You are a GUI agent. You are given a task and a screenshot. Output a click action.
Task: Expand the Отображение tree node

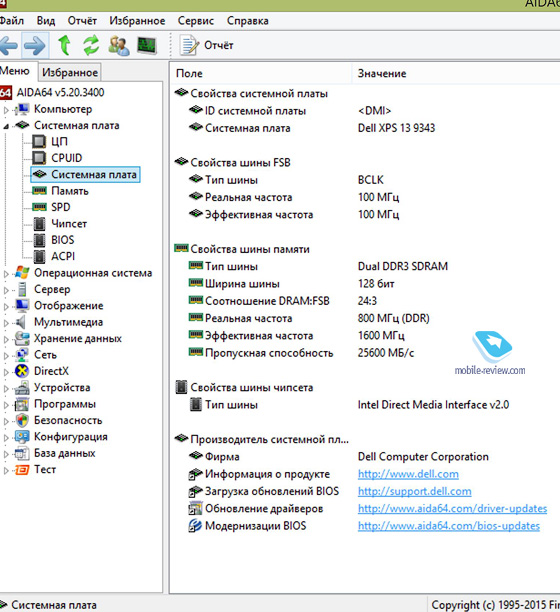pos(6,307)
